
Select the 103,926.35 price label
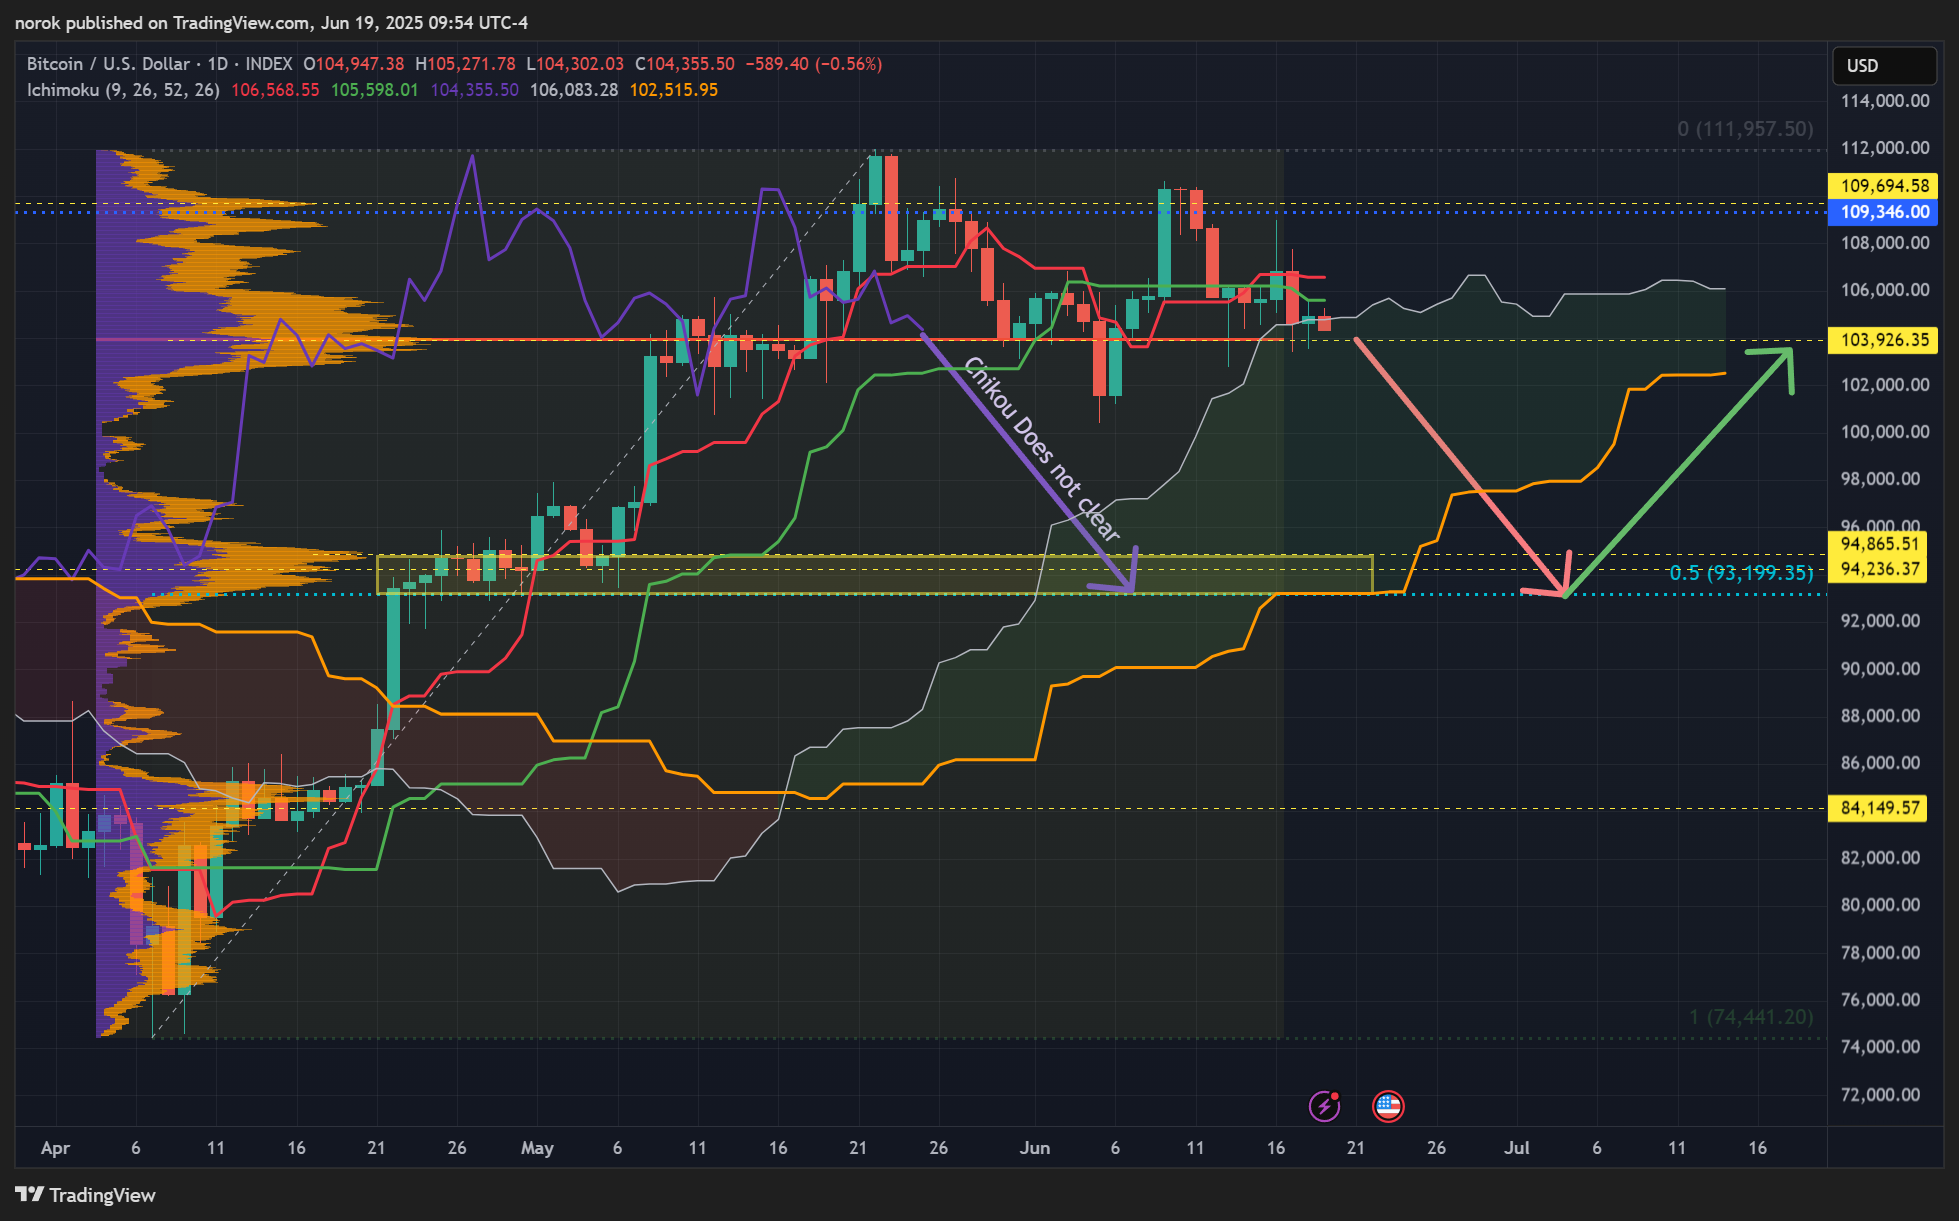click(x=1883, y=340)
